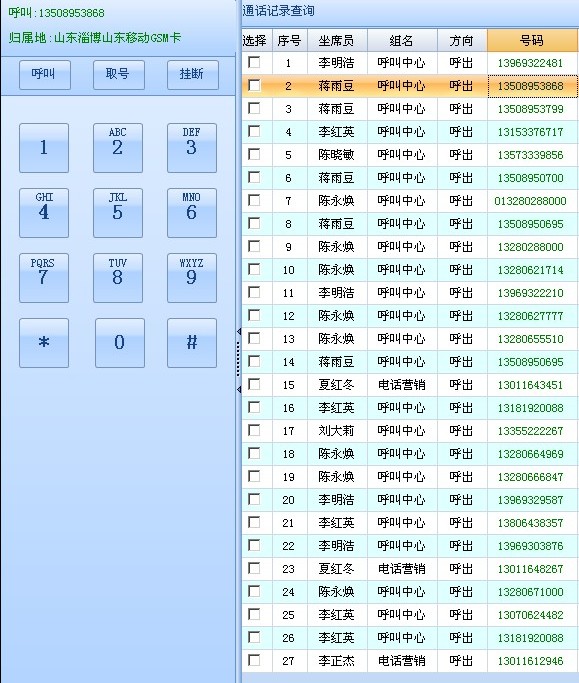Tick the checkbox for record 15 夏红冬

254,384
